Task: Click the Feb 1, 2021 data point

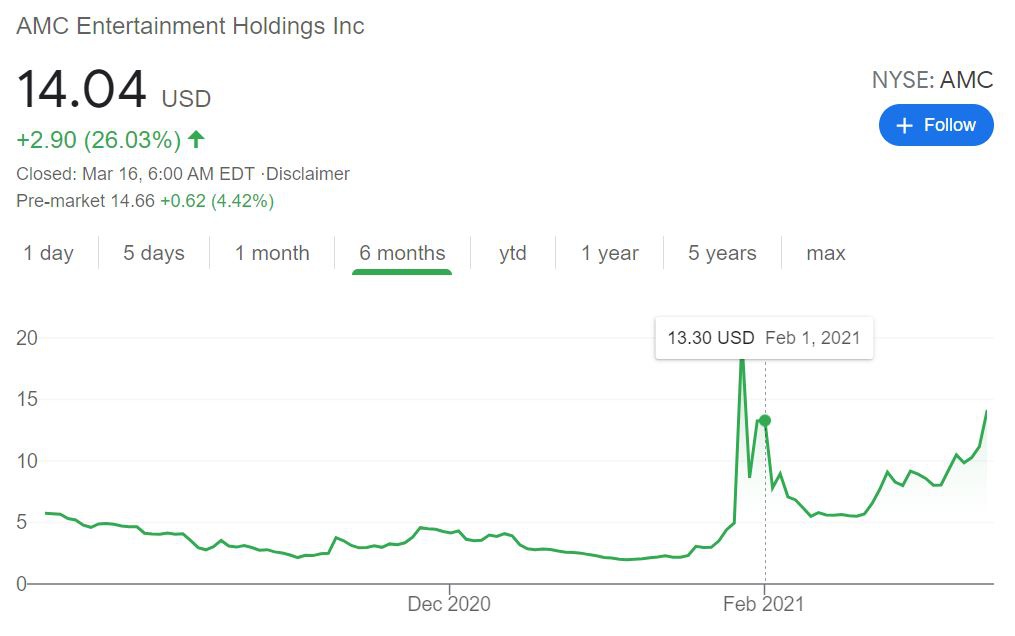Action: point(765,420)
